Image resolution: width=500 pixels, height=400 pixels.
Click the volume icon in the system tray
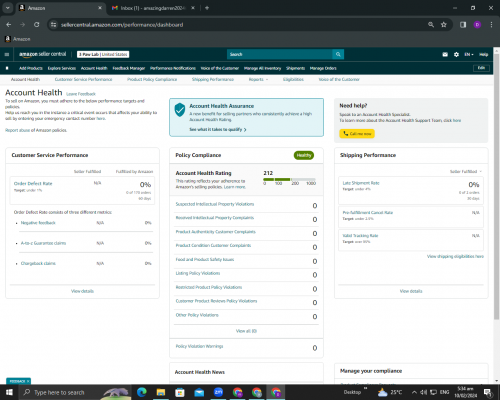(424, 392)
